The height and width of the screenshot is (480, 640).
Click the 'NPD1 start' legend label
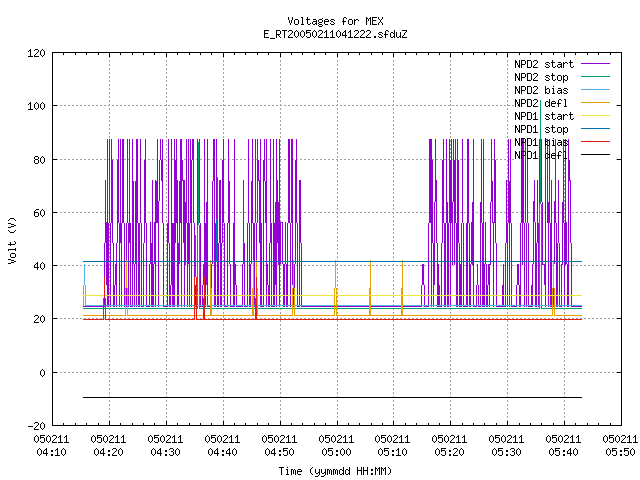(544, 116)
